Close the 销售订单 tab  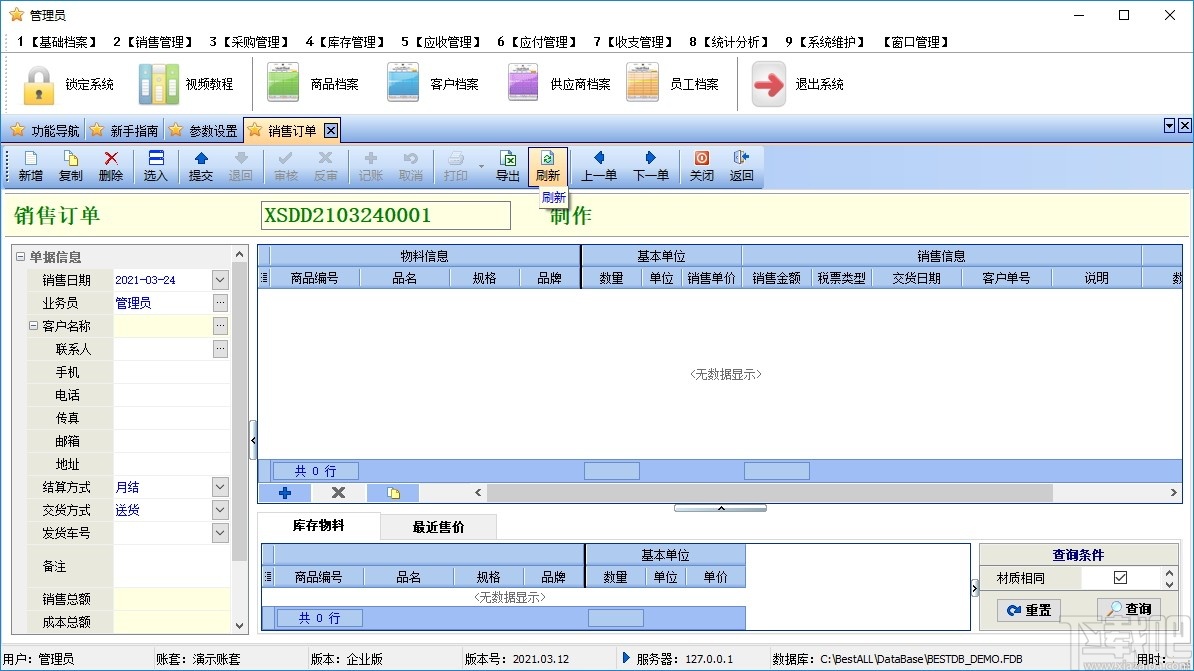click(x=330, y=130)
